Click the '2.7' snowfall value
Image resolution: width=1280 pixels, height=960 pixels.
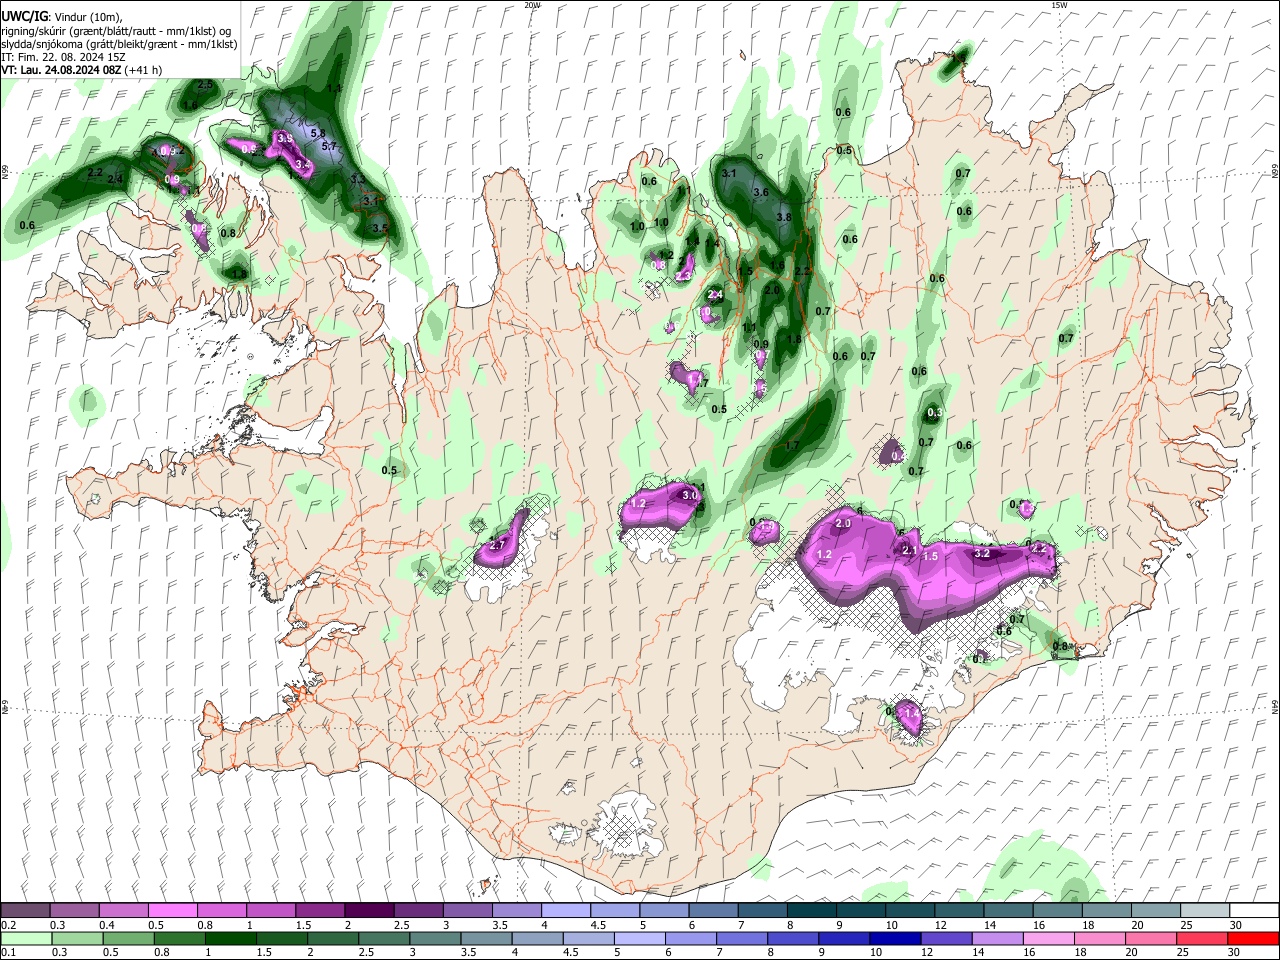point(497,546)
